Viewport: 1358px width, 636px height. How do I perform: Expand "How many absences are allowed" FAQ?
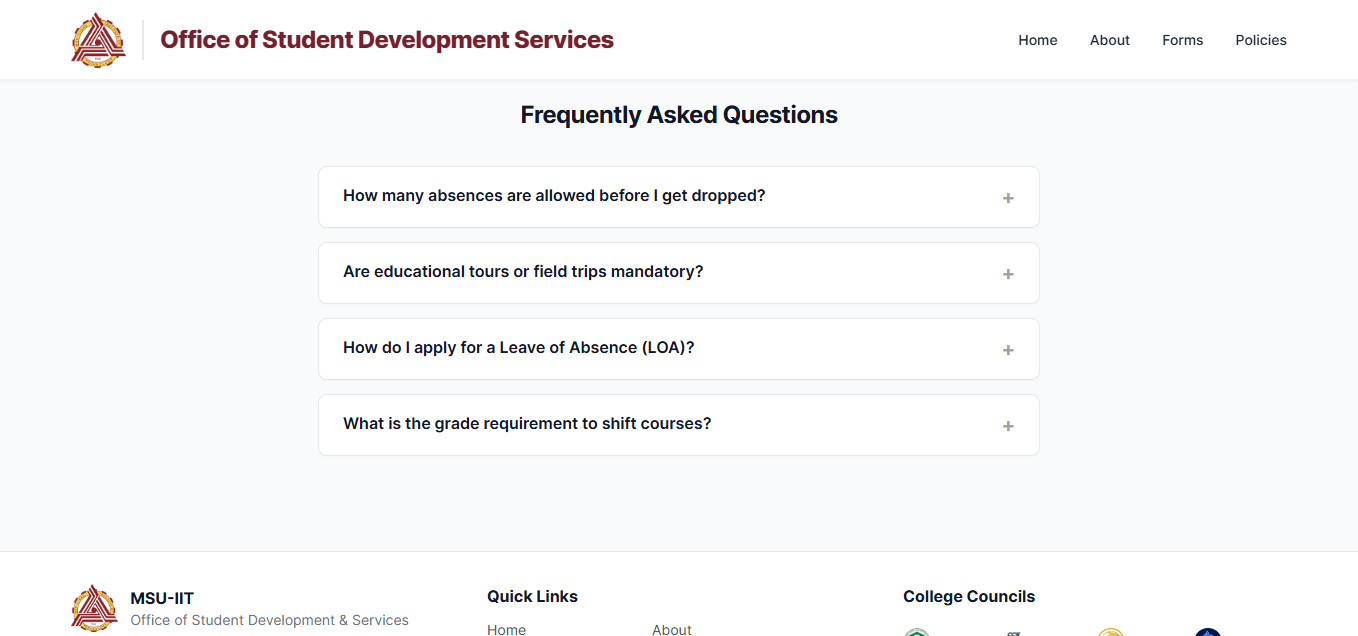554,196
